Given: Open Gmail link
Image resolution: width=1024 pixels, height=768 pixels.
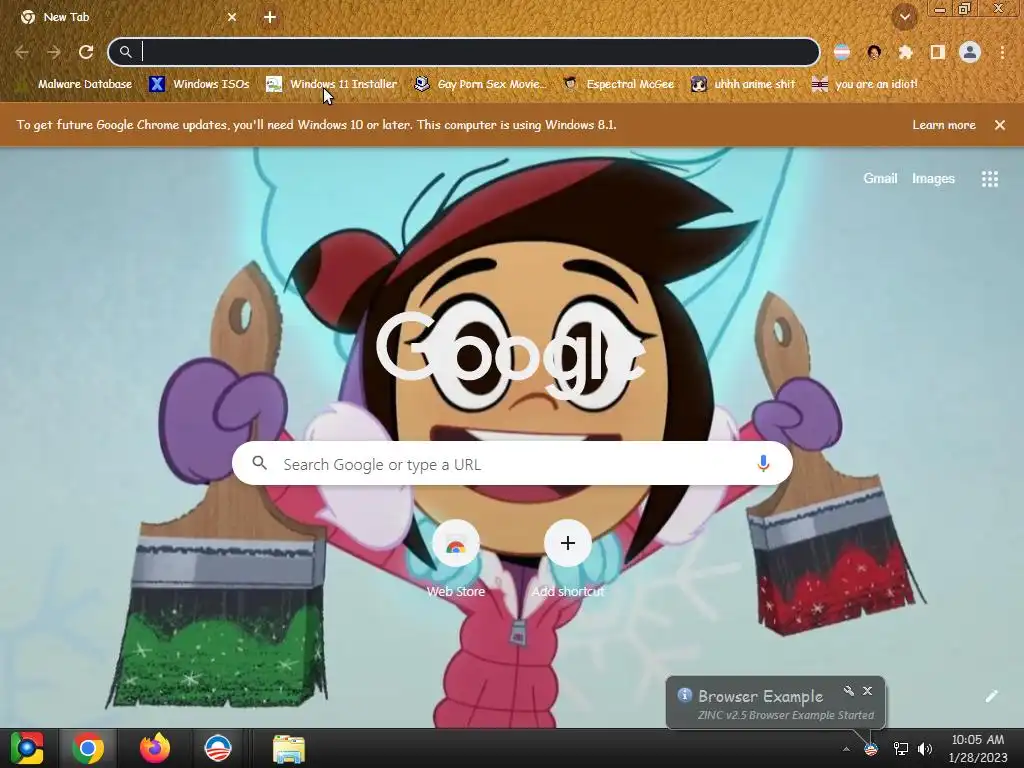Looking at the screenshot, I should click(880, 178).
